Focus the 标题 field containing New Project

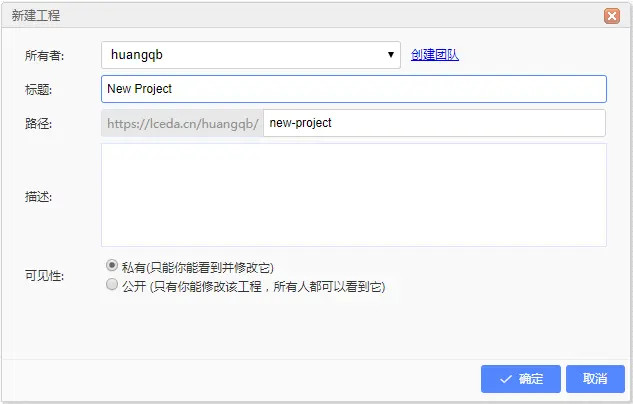coord(354,89)
